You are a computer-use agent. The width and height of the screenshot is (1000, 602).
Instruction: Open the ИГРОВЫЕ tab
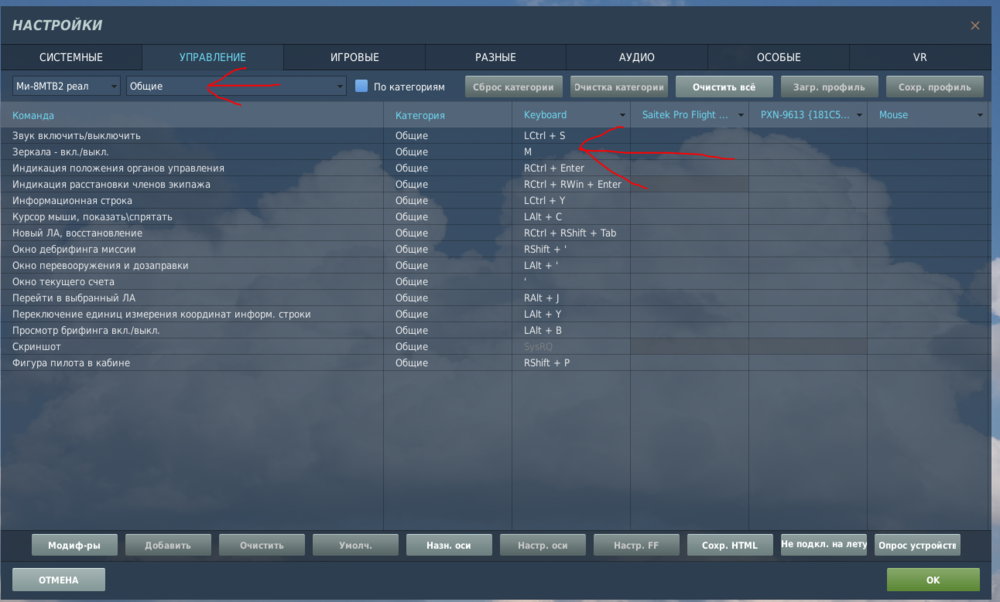coord(355,57)
